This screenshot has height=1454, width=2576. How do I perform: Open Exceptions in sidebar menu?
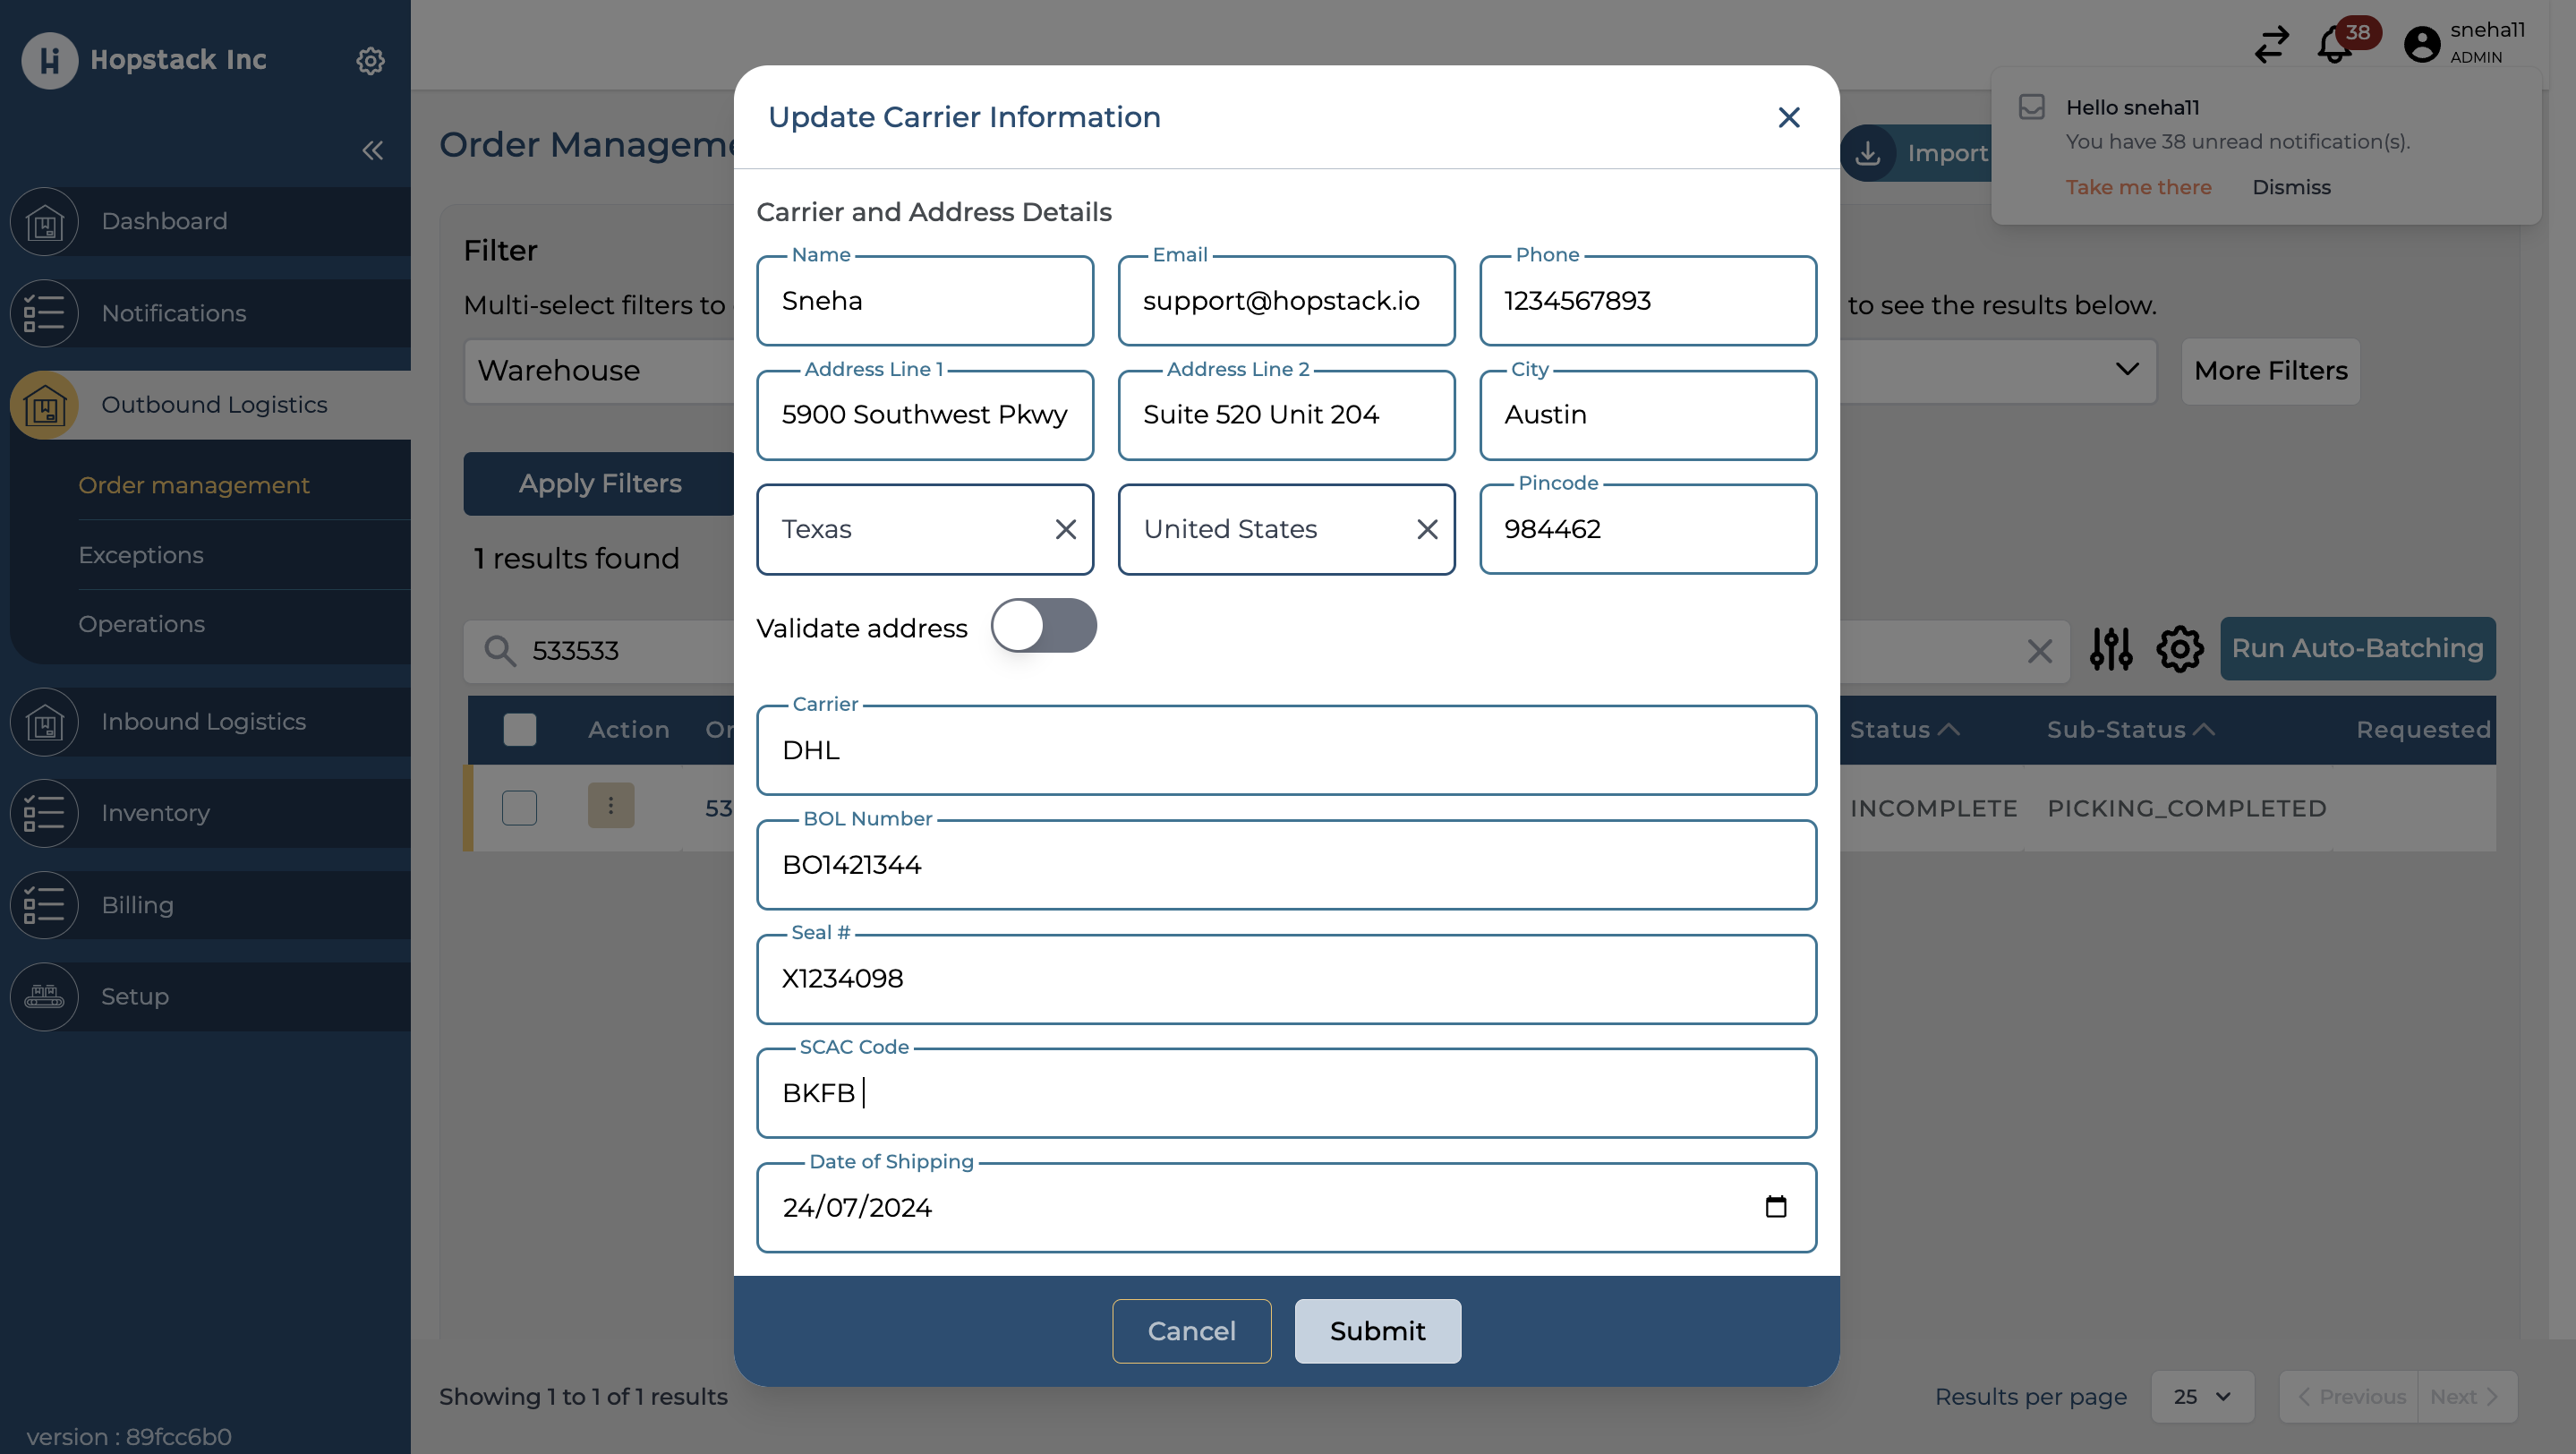click(x=141, y=555)
